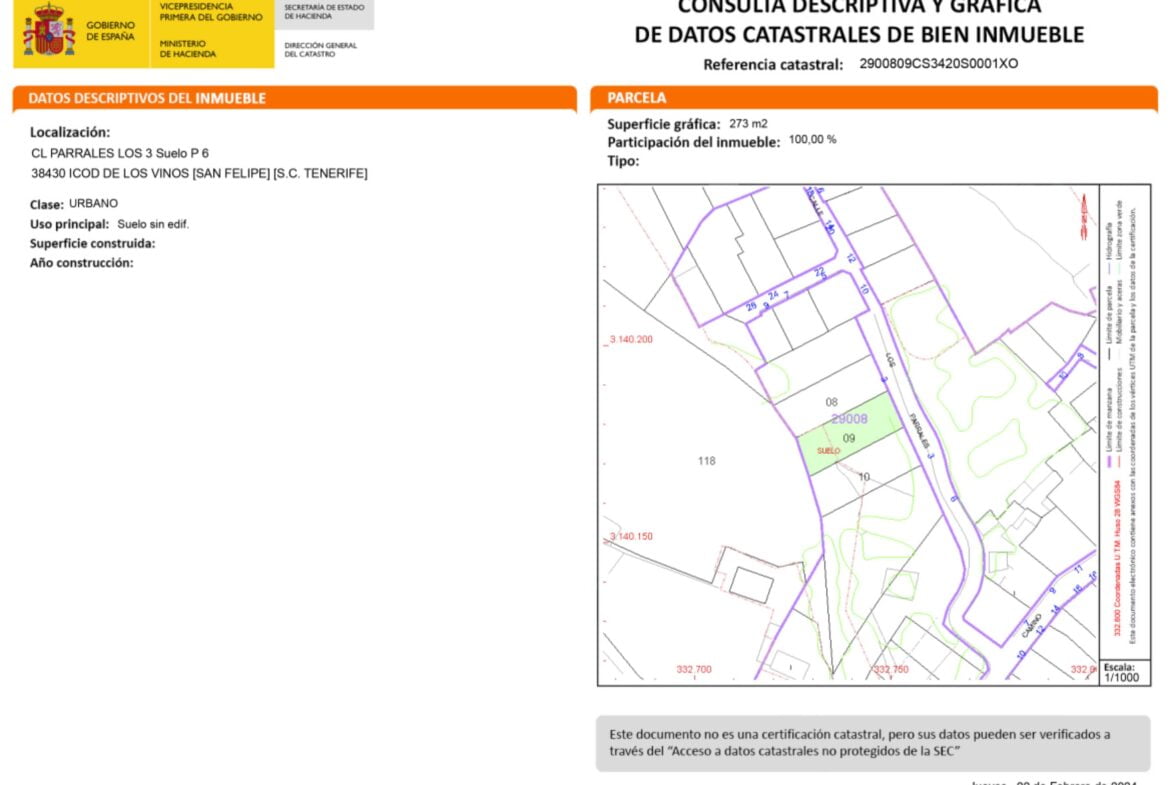Click the '332.700' coordinate label
Viewport: 1170px width, 785px height.
694,669
